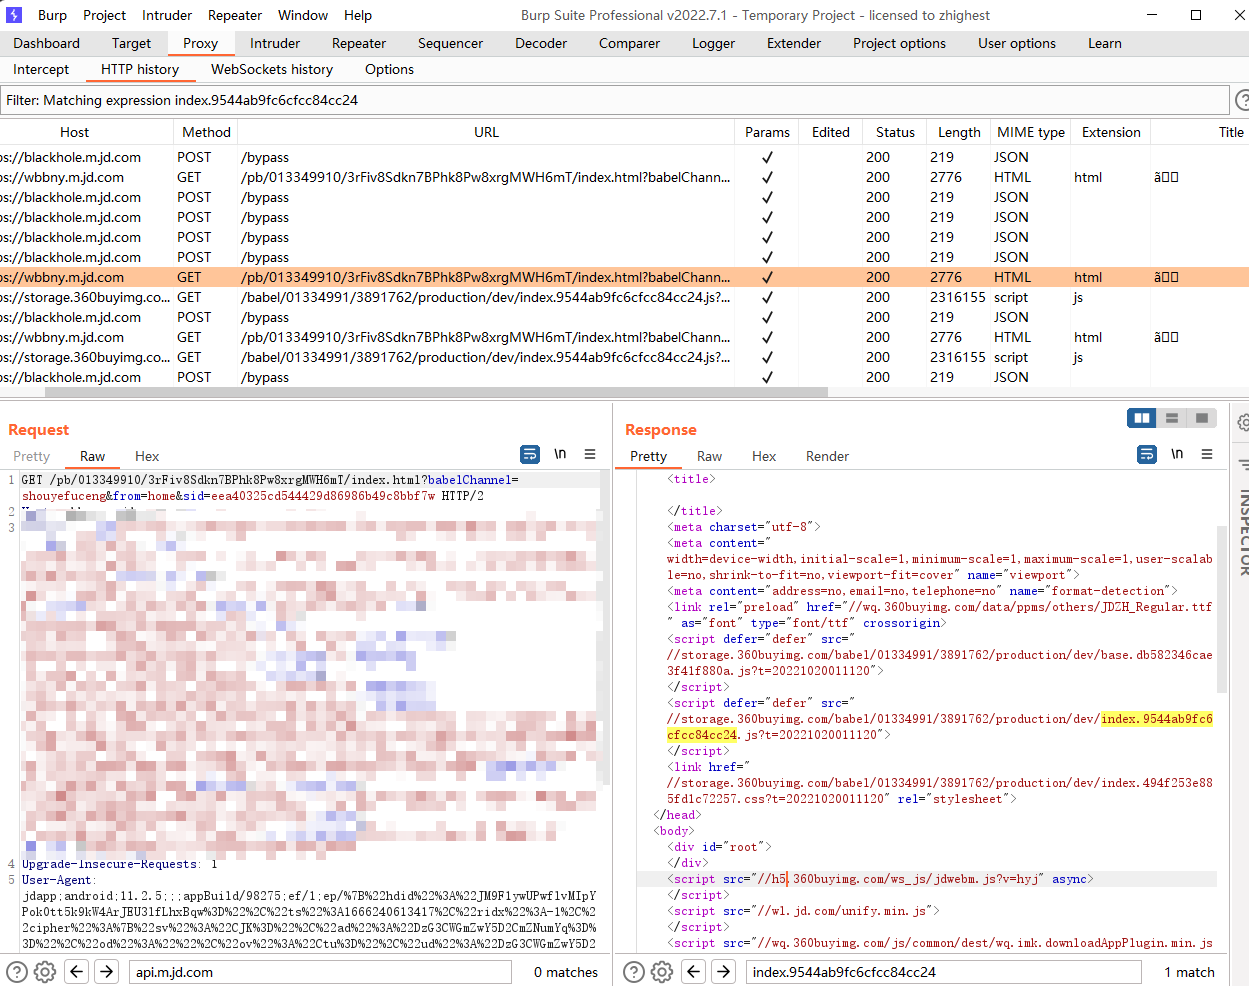Click search help icon below Response panel
Screen dimensions: 1249x986
633,971
